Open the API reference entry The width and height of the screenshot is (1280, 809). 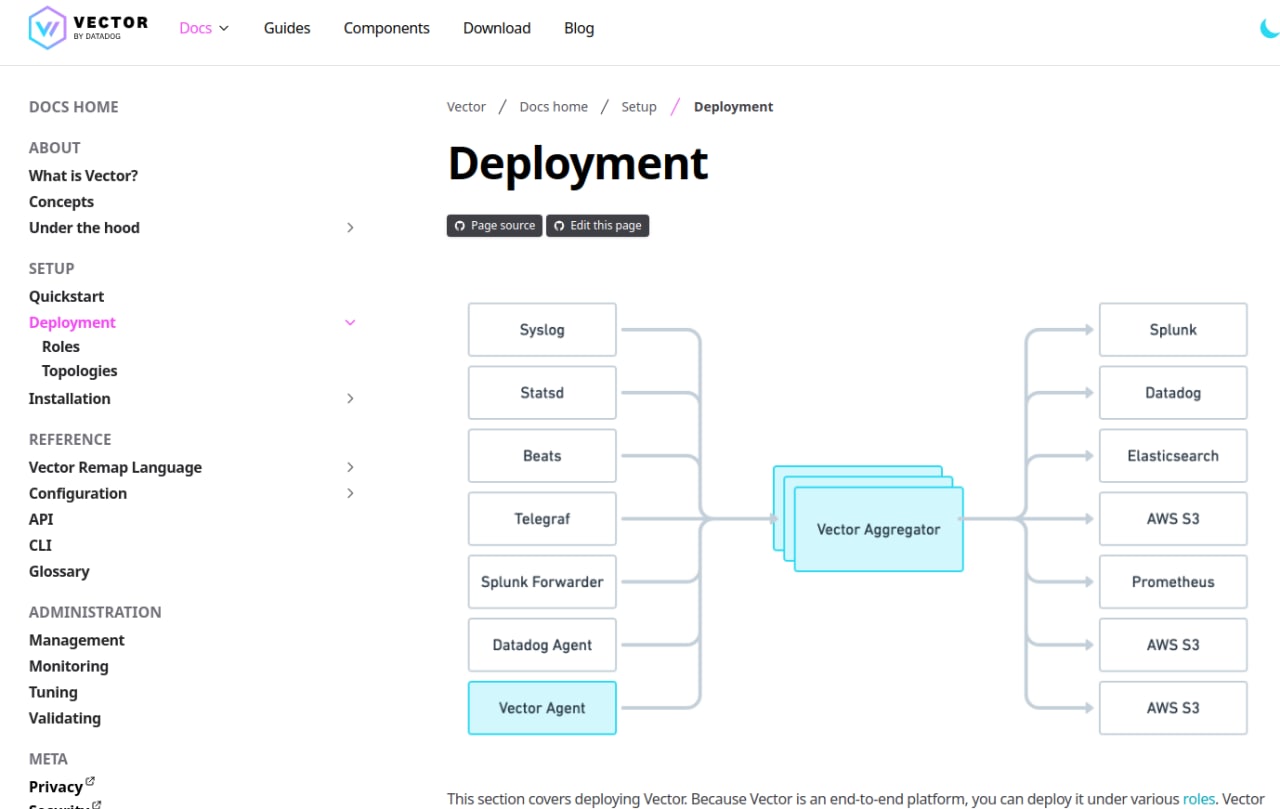(x=41, y=520)
